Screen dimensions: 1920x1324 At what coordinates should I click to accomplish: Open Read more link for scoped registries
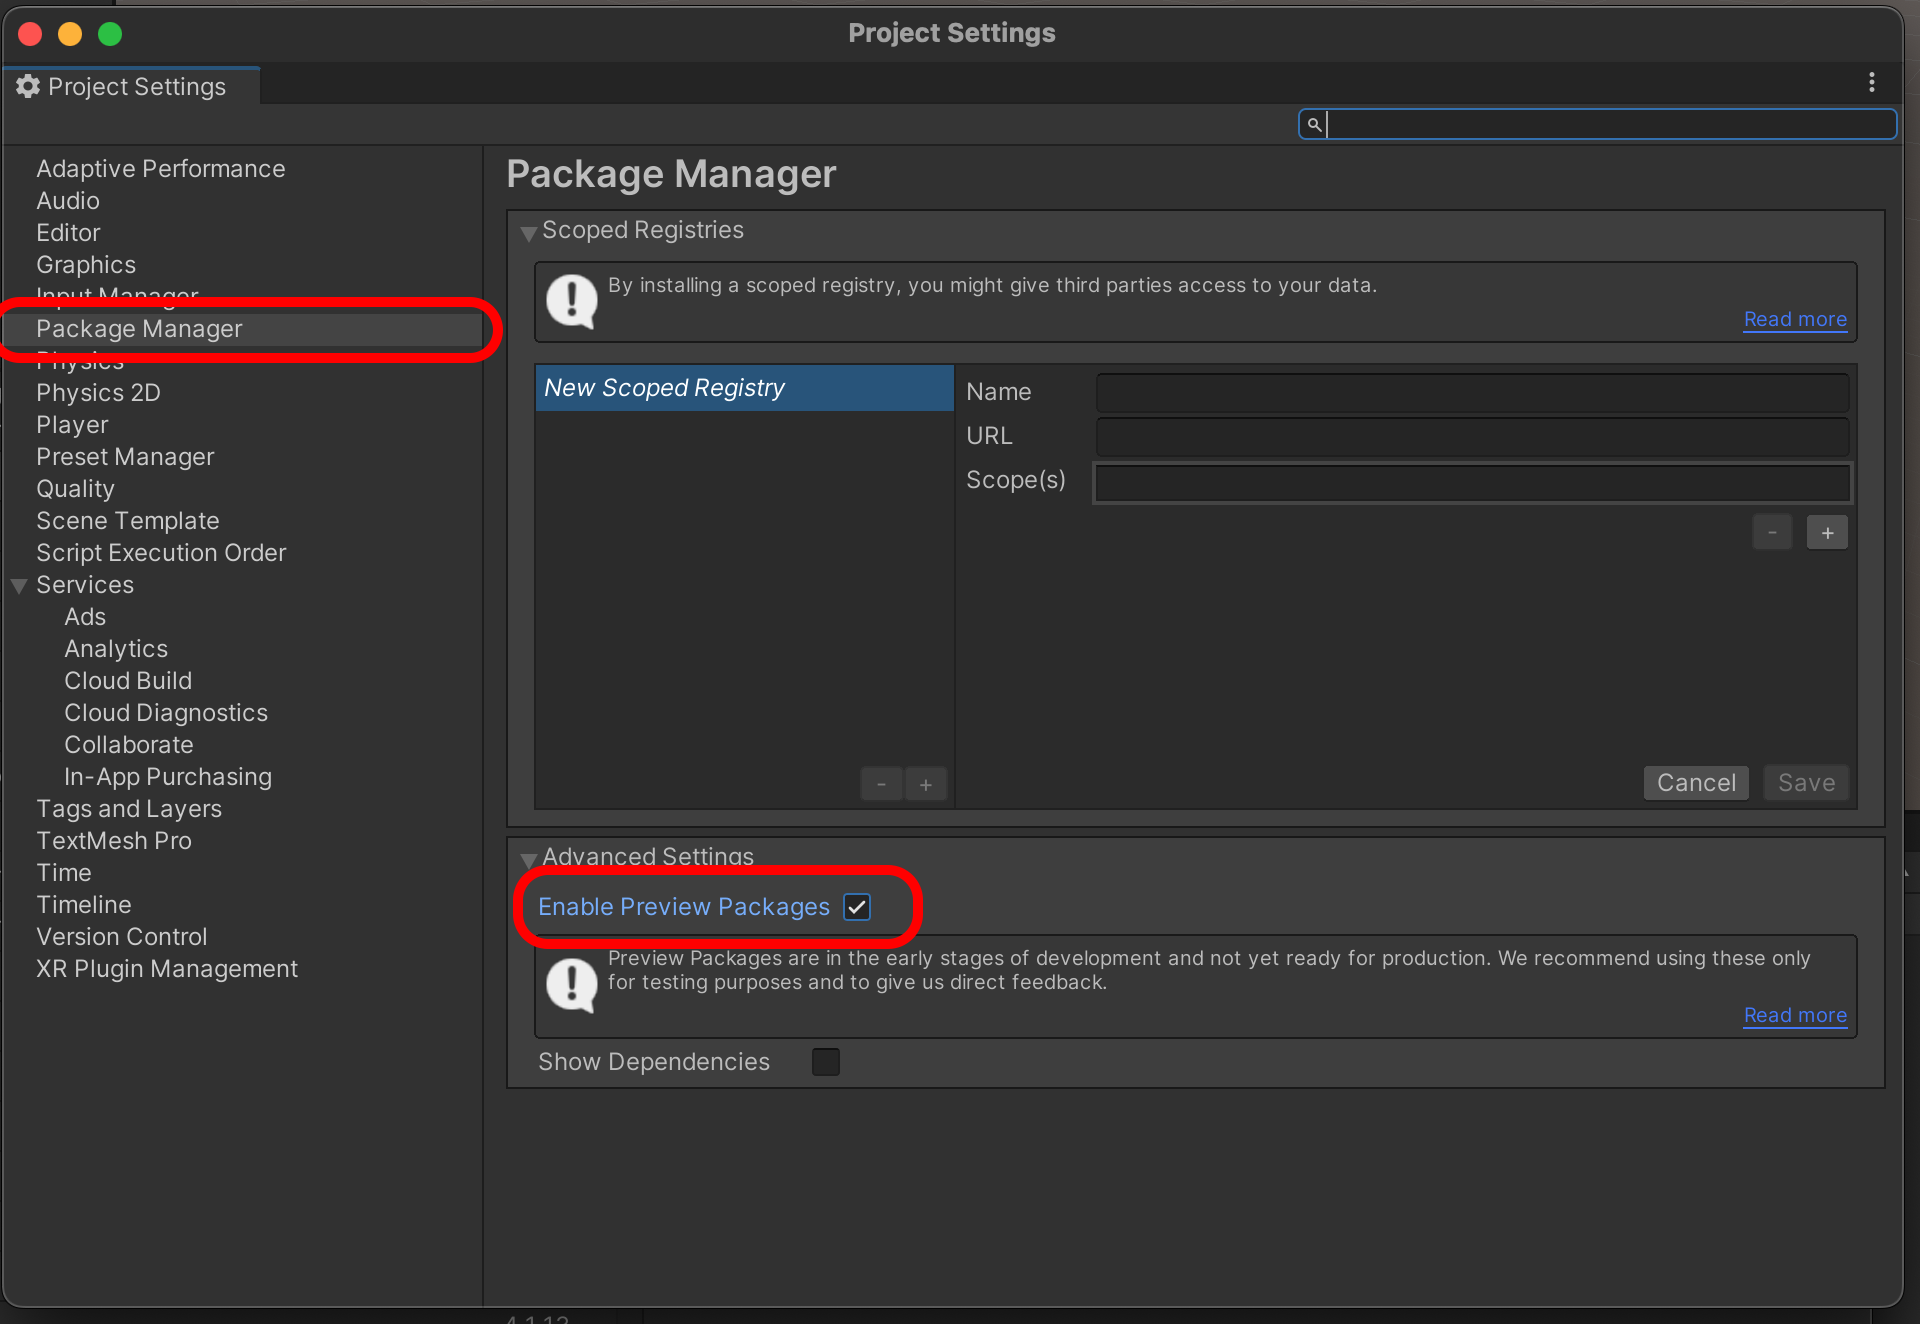point(1794,320)
